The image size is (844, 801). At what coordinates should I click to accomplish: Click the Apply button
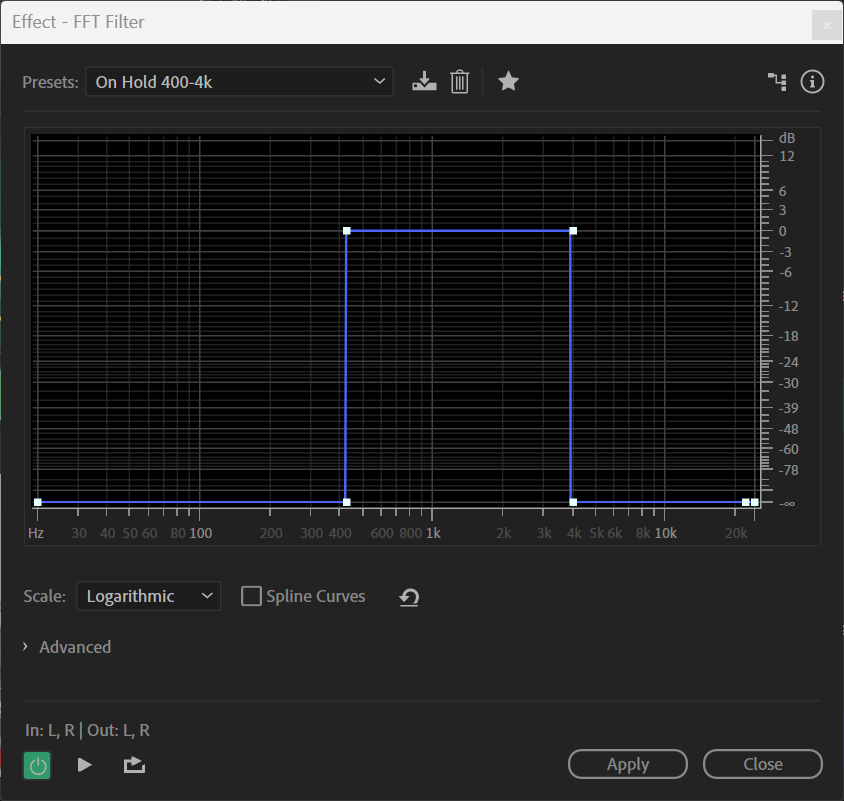coord(628,764)
